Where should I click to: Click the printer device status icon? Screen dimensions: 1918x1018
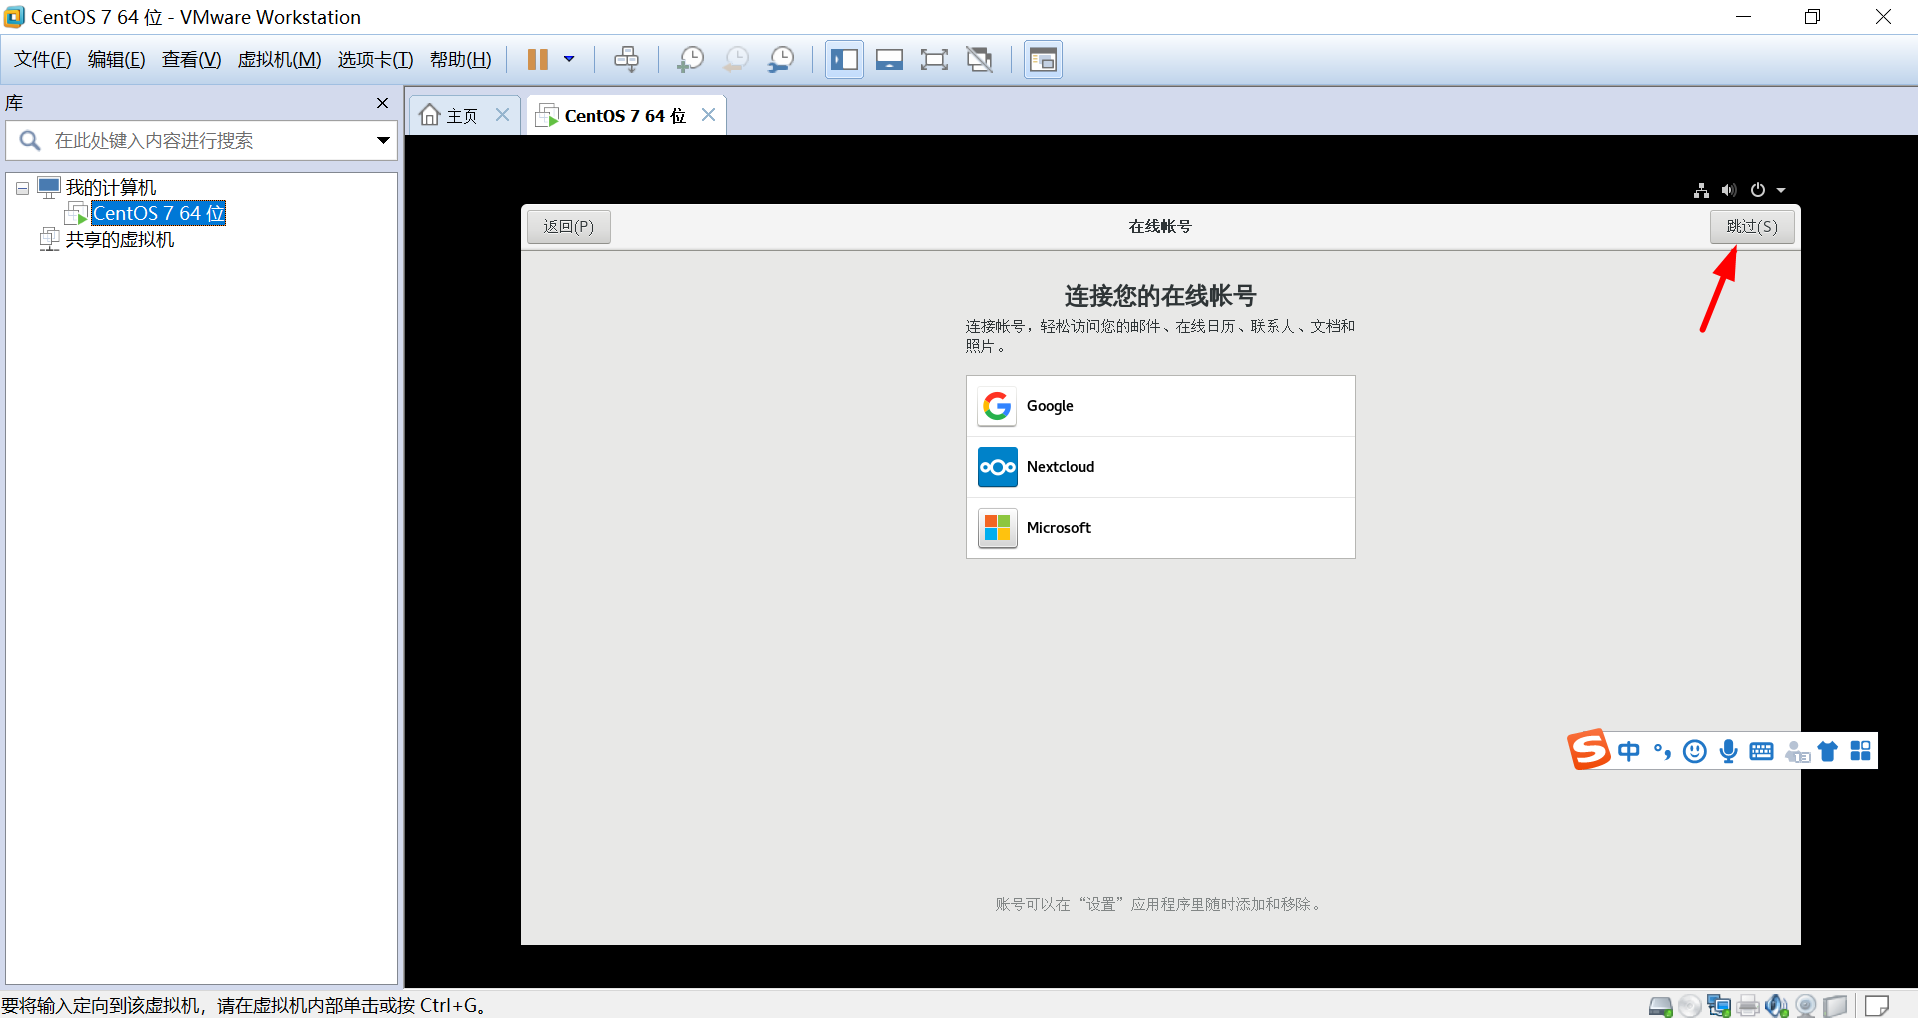pyautogui.click(x=1748, y=1007)
